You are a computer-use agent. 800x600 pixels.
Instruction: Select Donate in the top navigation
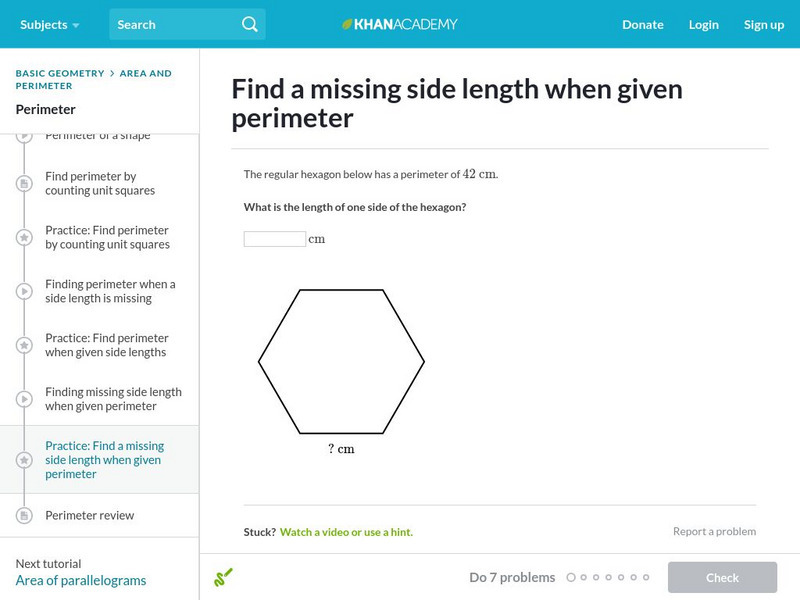[642, 24]
